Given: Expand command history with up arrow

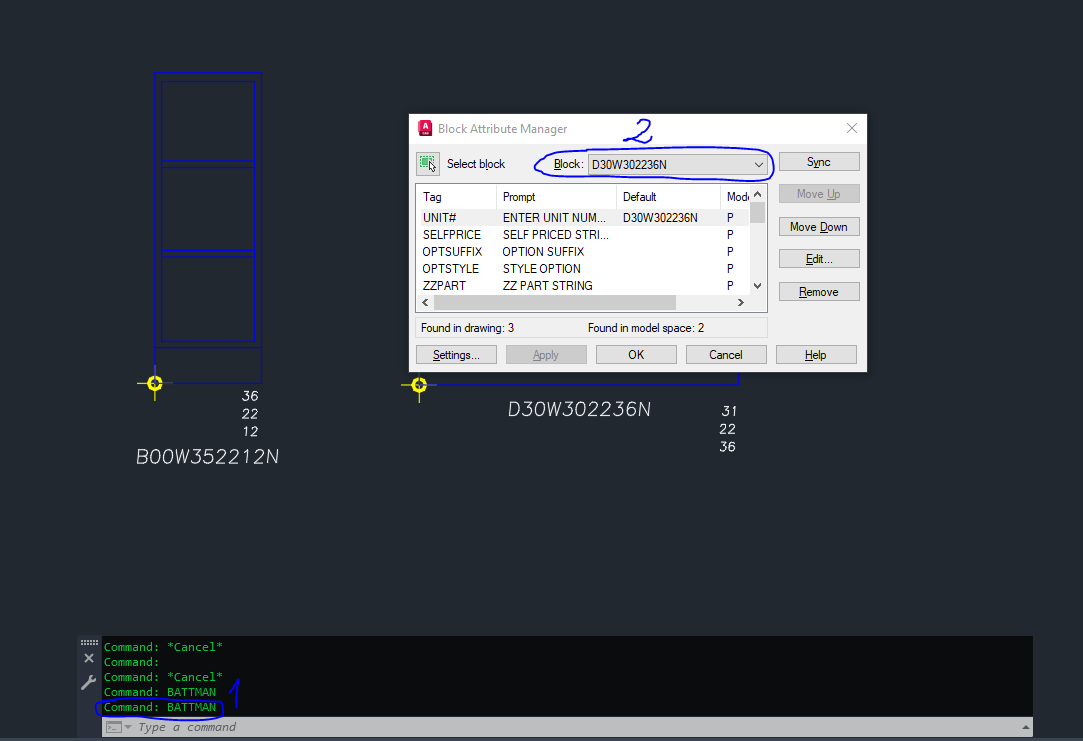Looking at the screenshot, I should [1026, 727].
